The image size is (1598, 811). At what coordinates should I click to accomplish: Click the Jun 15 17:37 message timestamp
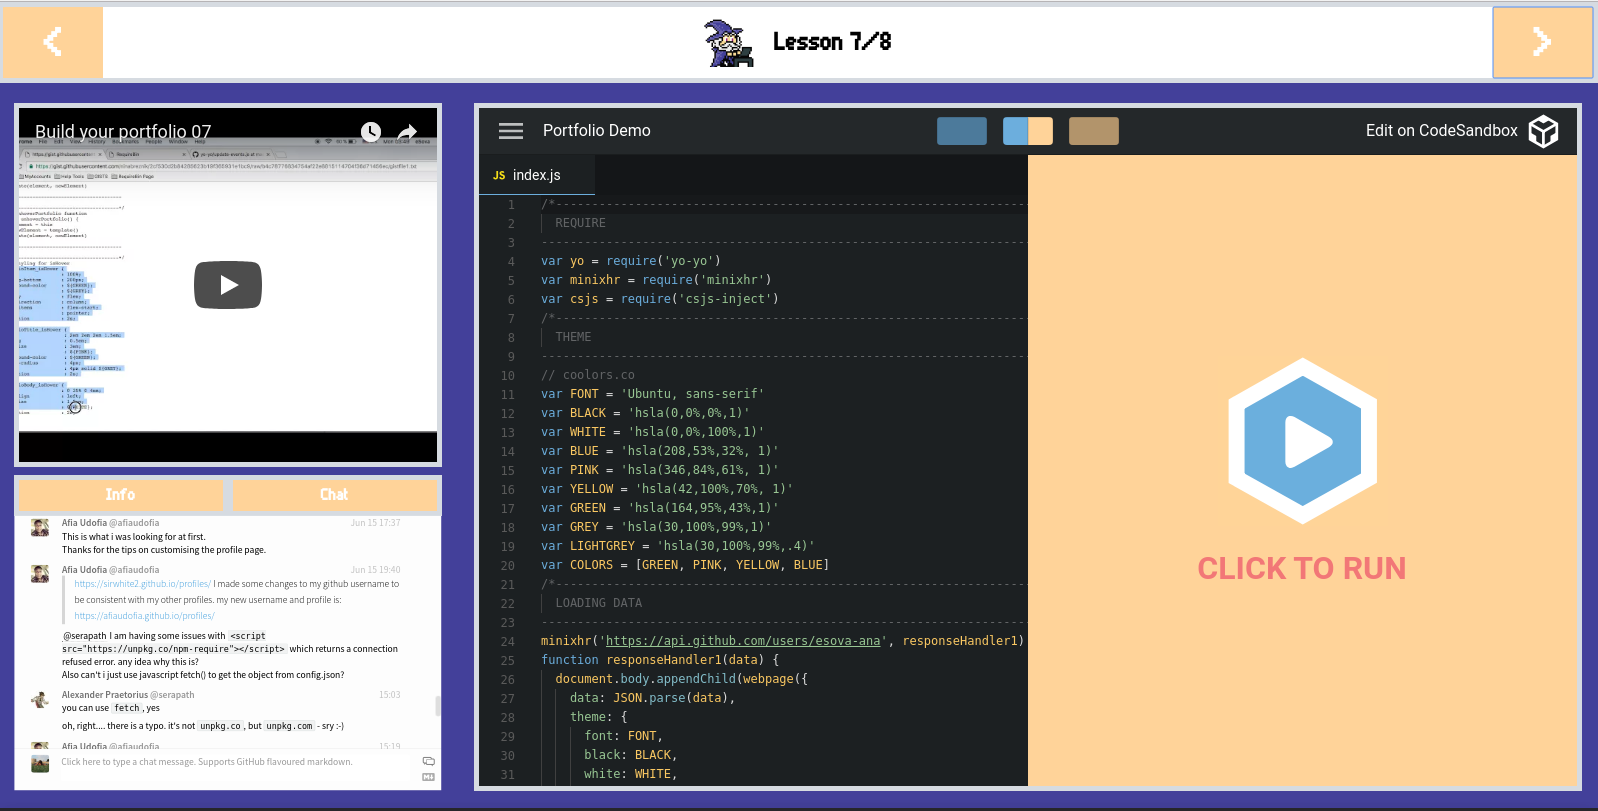point(375,523)
